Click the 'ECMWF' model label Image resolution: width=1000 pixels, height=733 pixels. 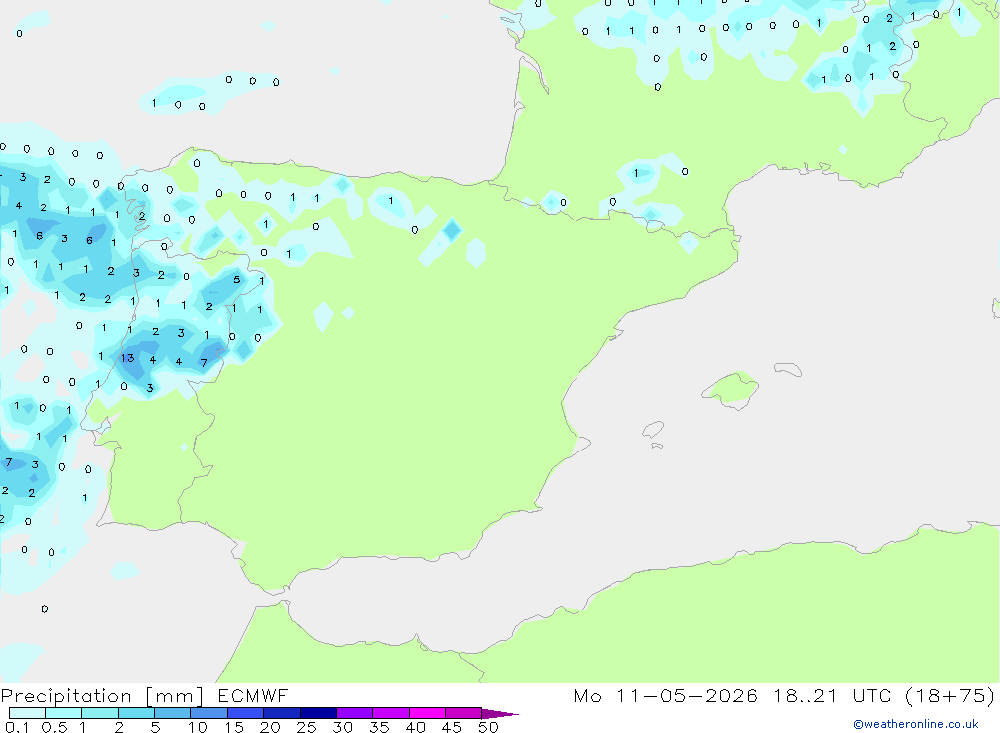click(x=253, y=695)
